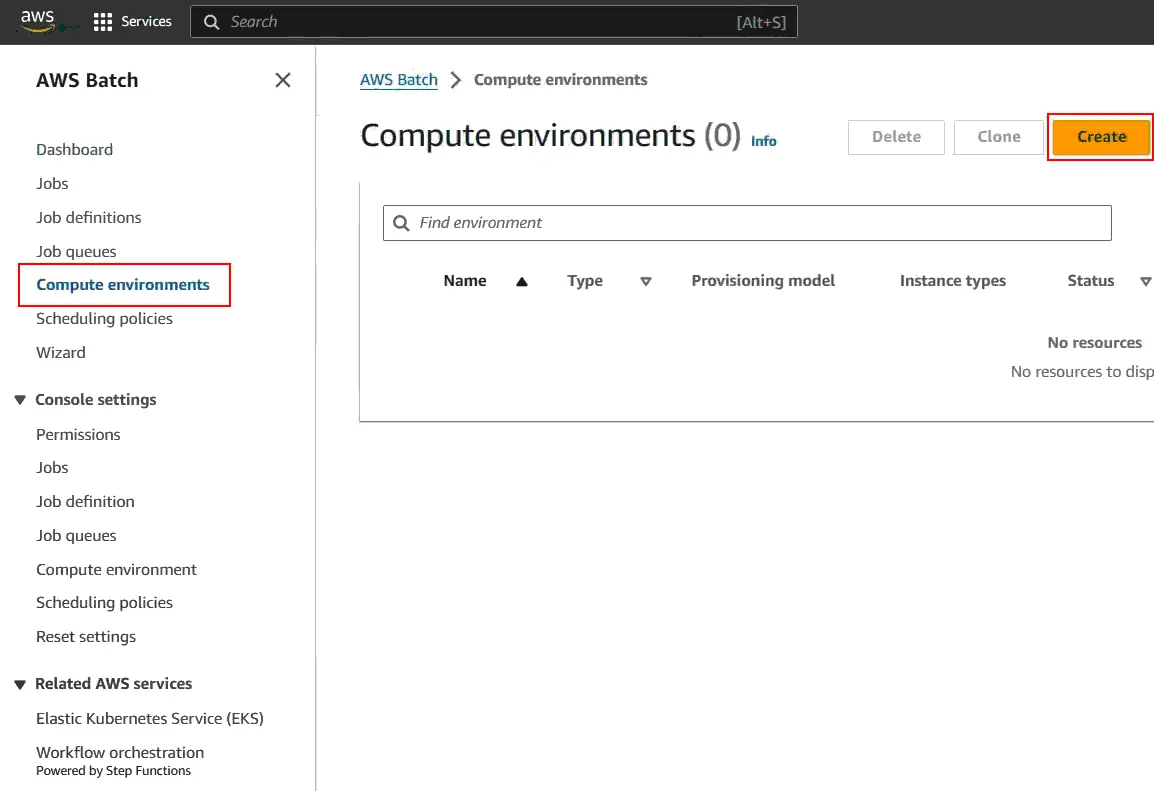Click the Related AWS services section title

tap(113, 684)
